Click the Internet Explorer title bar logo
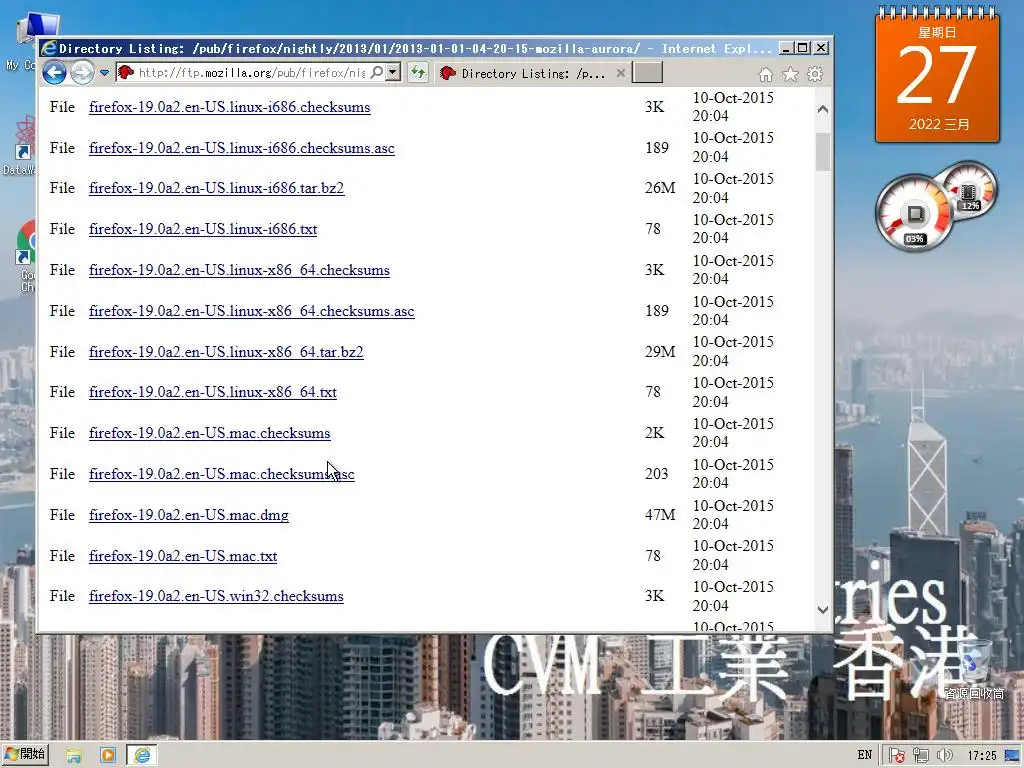1024x768 pixels. (x=49, y=48)
